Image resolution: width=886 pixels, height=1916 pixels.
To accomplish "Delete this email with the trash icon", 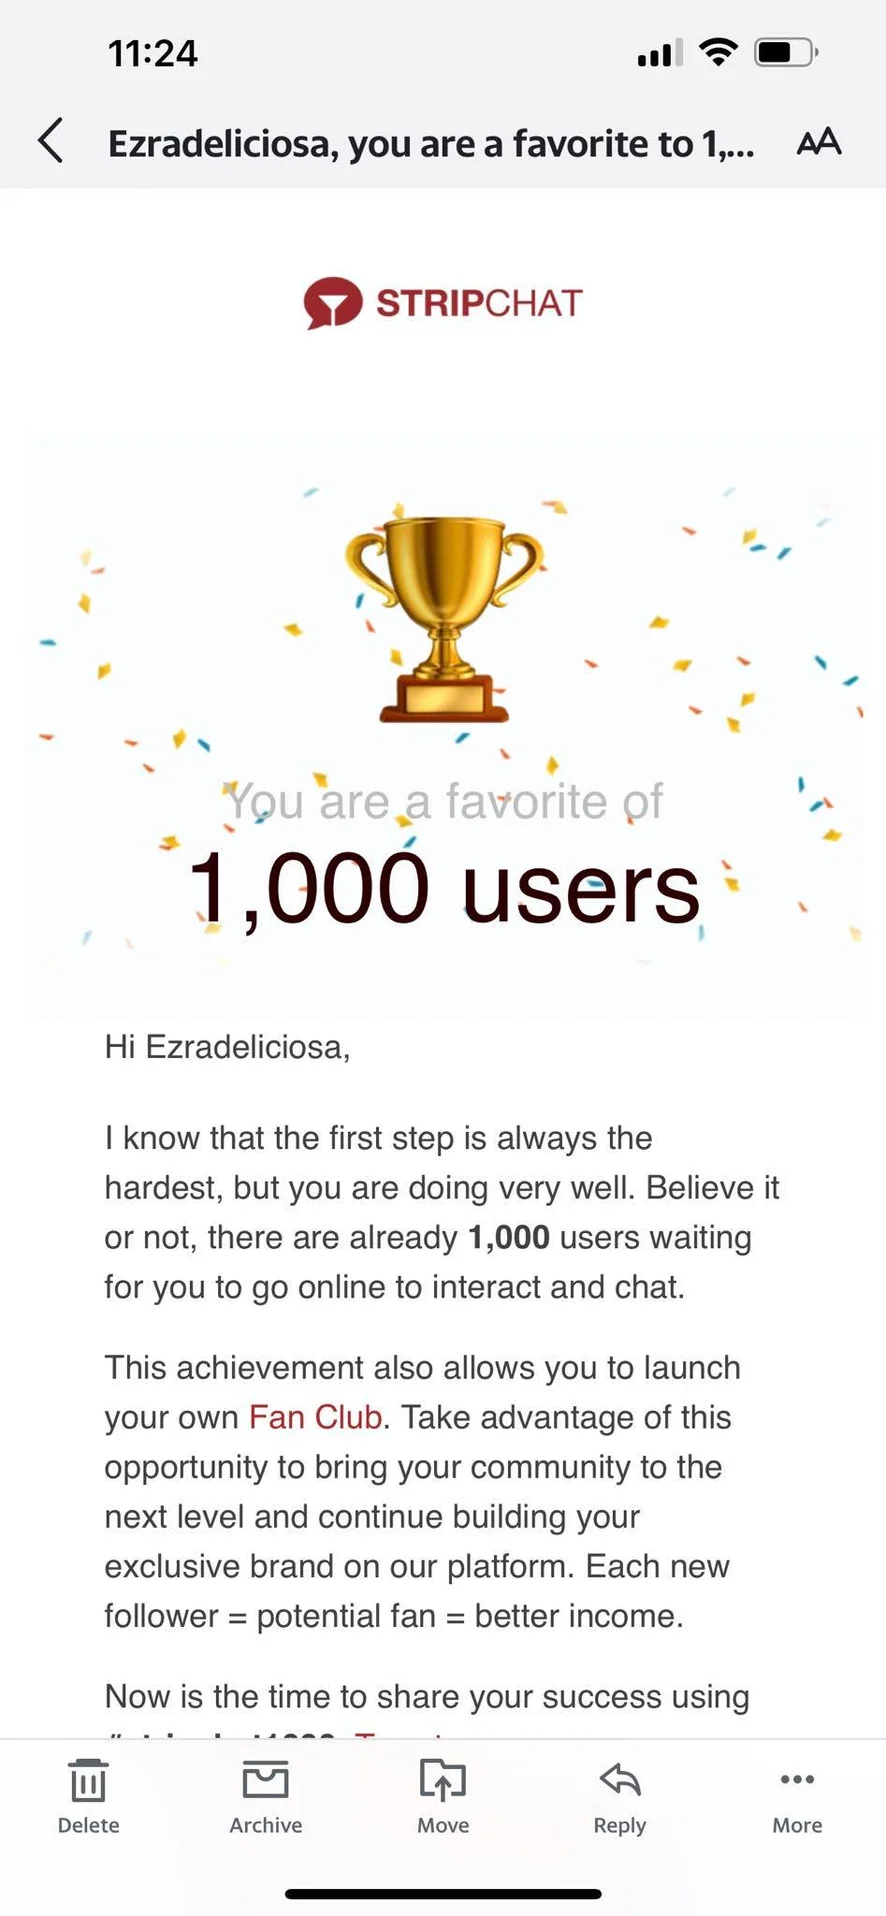I will (88, 1796).
